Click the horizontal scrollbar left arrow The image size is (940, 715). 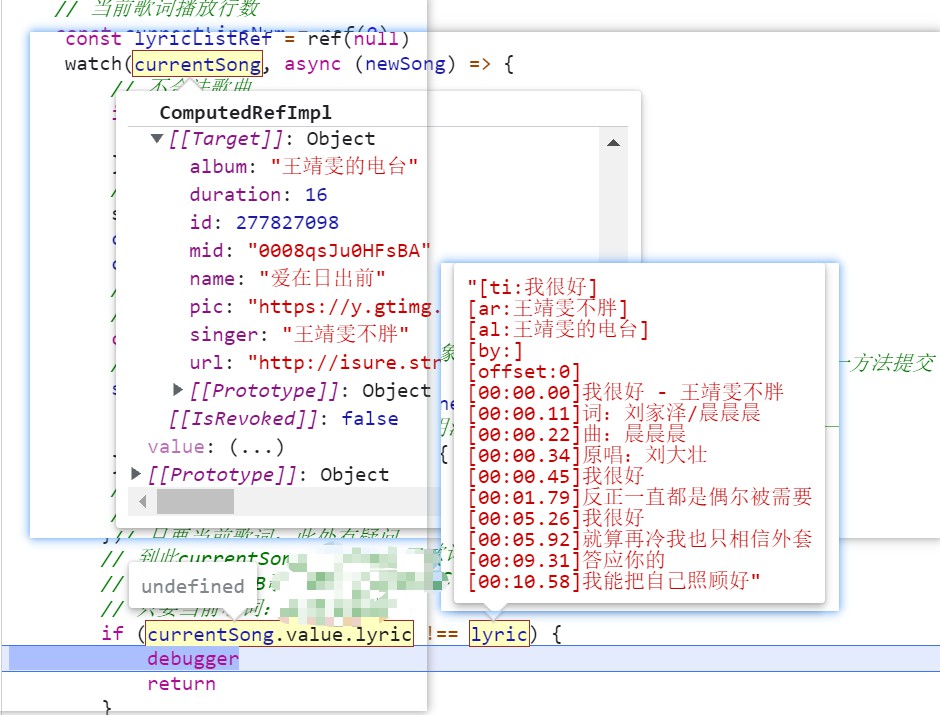click(x=143, y=501)
